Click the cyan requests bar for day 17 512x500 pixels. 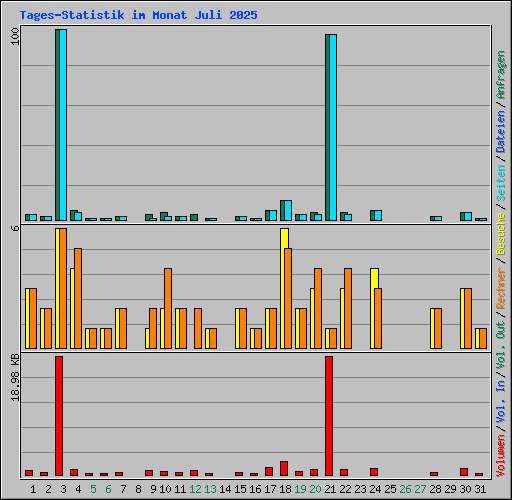273,215
